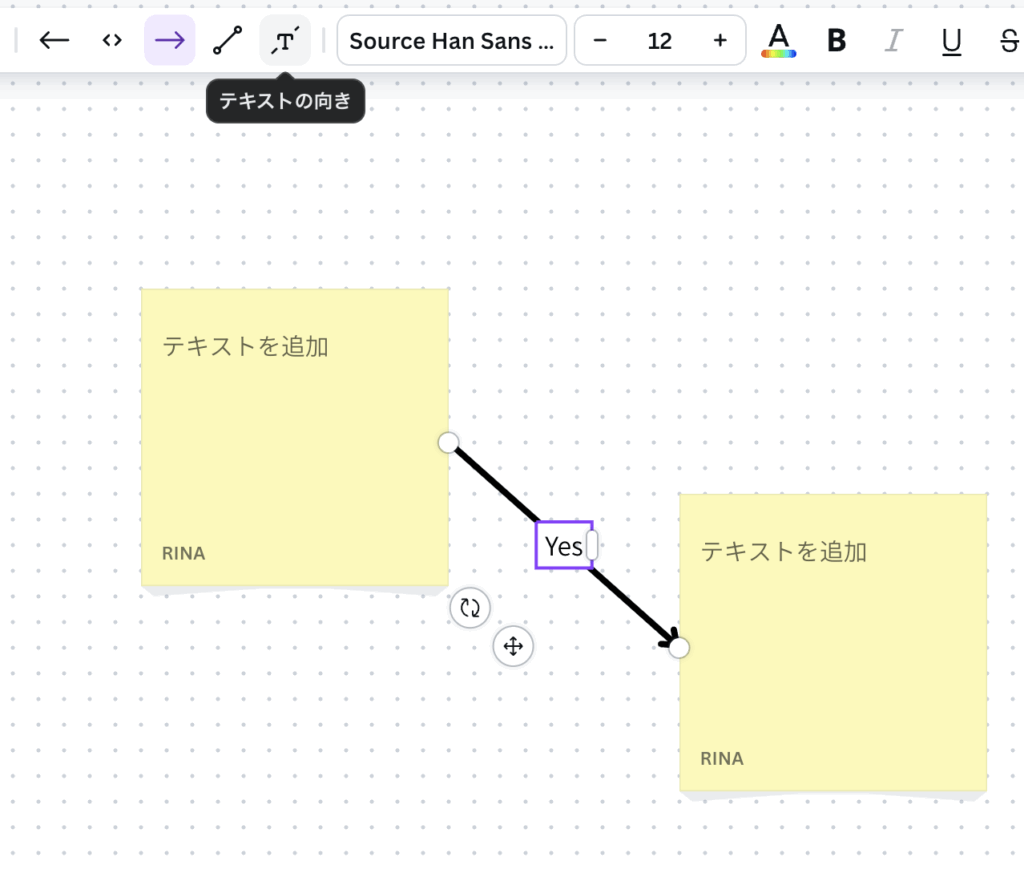The height and width of the screenshot is (869, 1024).
Task: Select the right-pointing arrow line style
Action: point(169,40)
